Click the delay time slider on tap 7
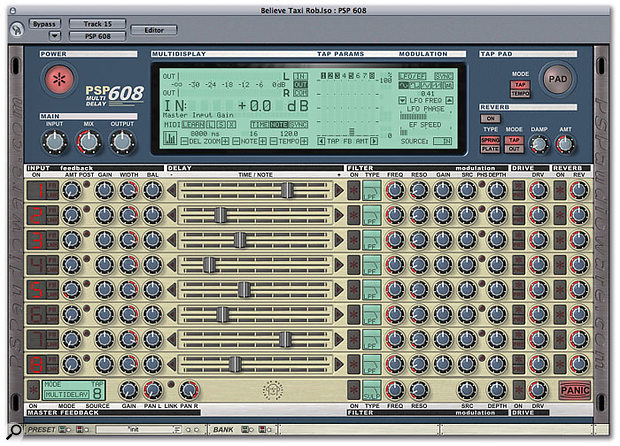The height and width of the screenshot is (446, 620). click(285, 339)
